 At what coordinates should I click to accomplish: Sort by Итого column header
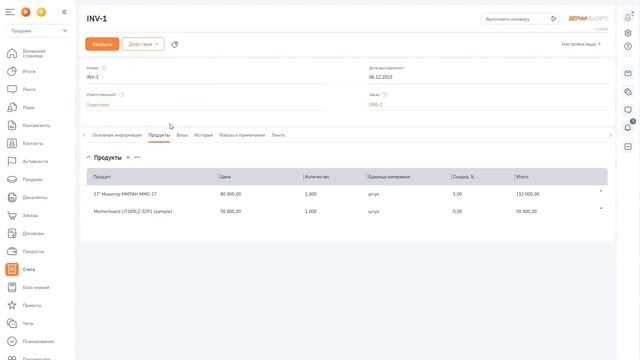tap(522, 177)
